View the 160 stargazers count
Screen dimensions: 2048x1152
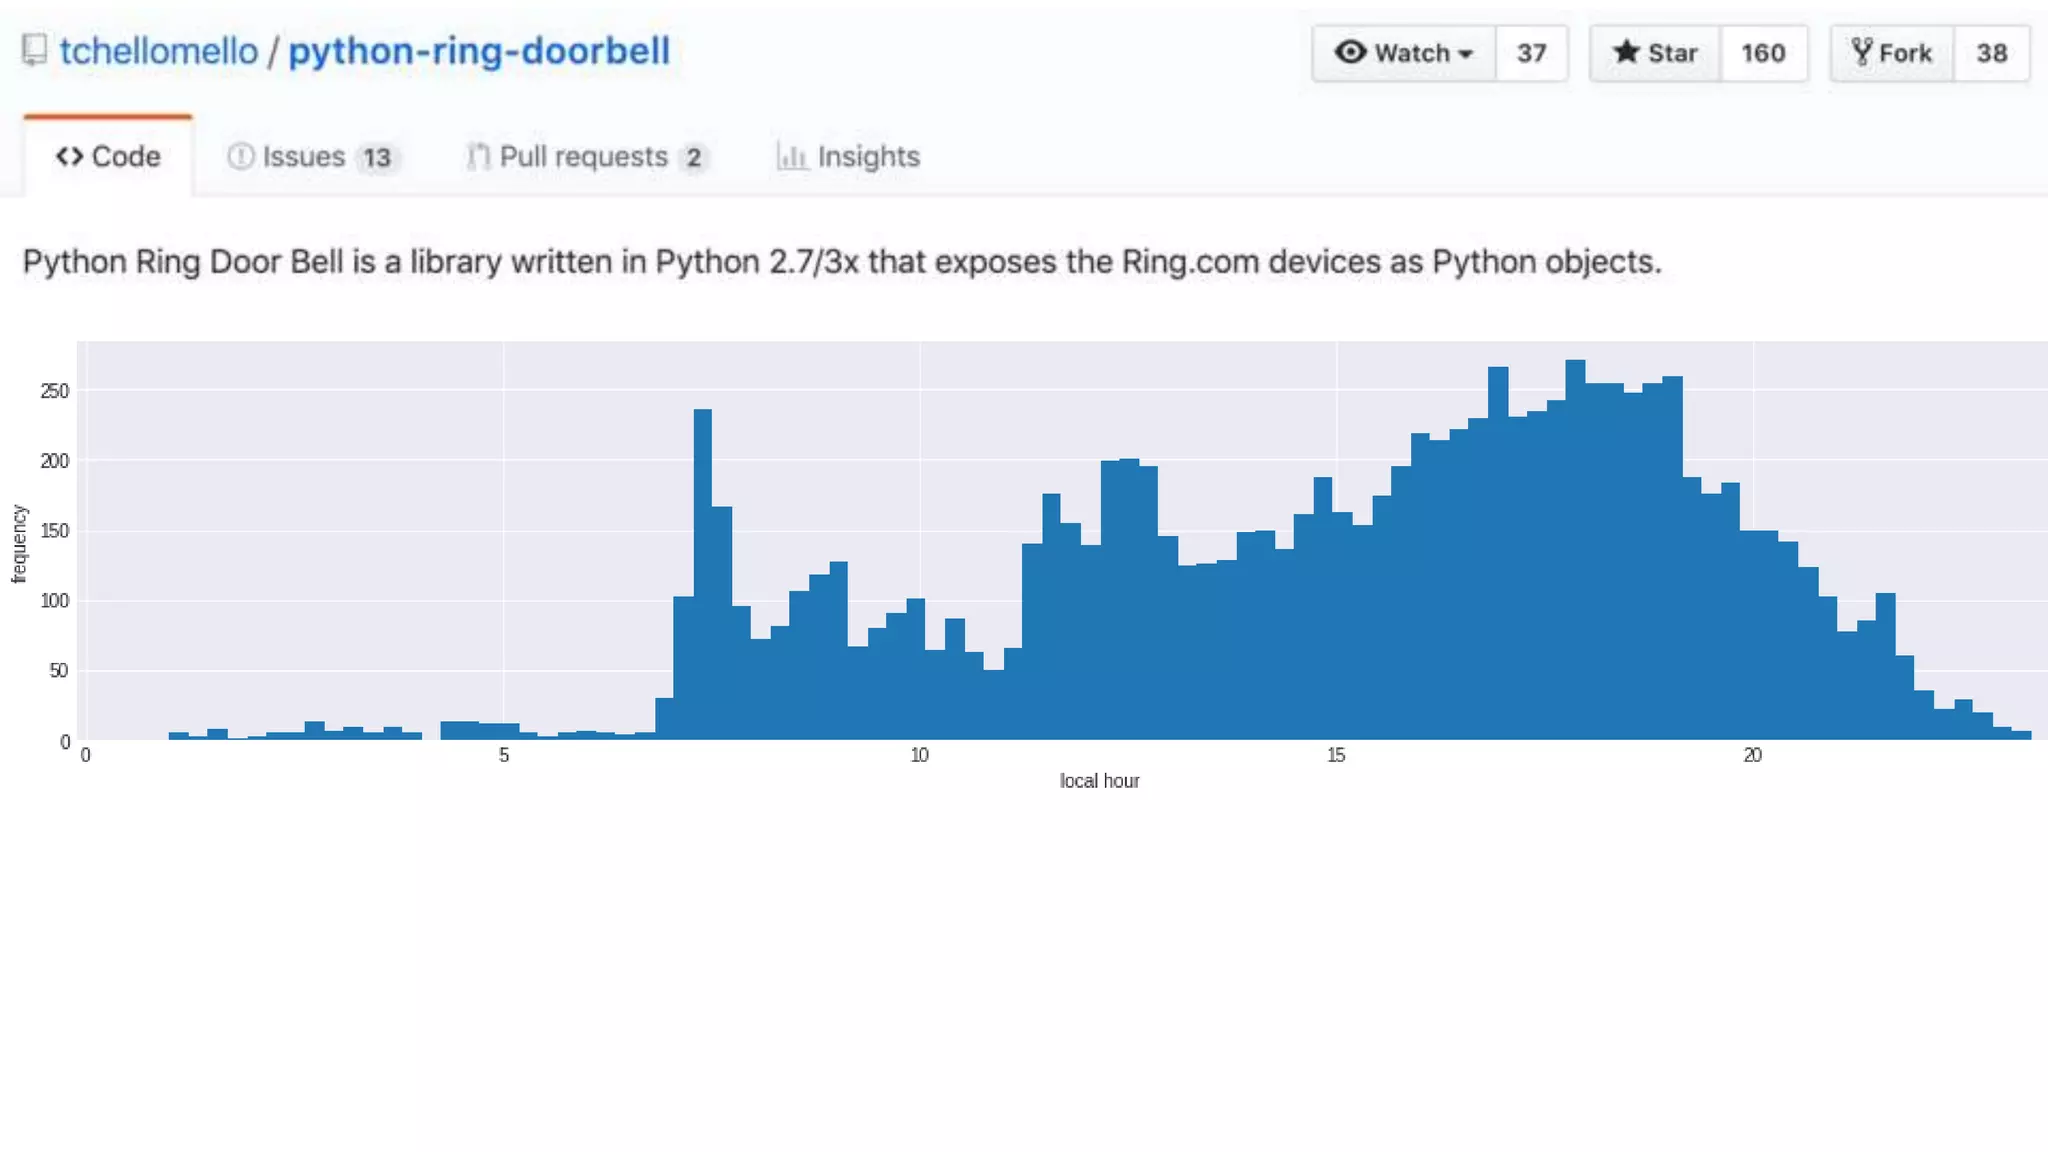pos(1763,53)
